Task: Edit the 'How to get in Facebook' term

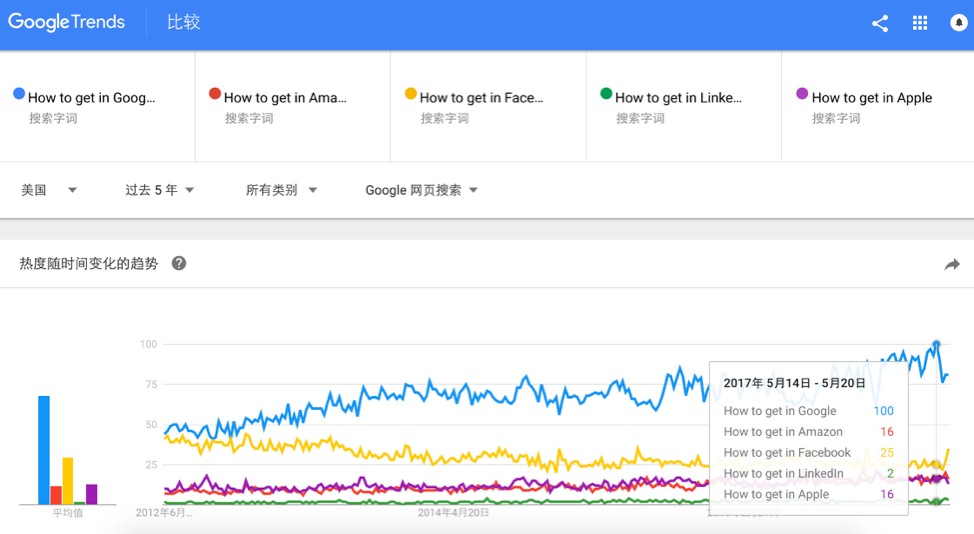Action: tap(481, 98)
